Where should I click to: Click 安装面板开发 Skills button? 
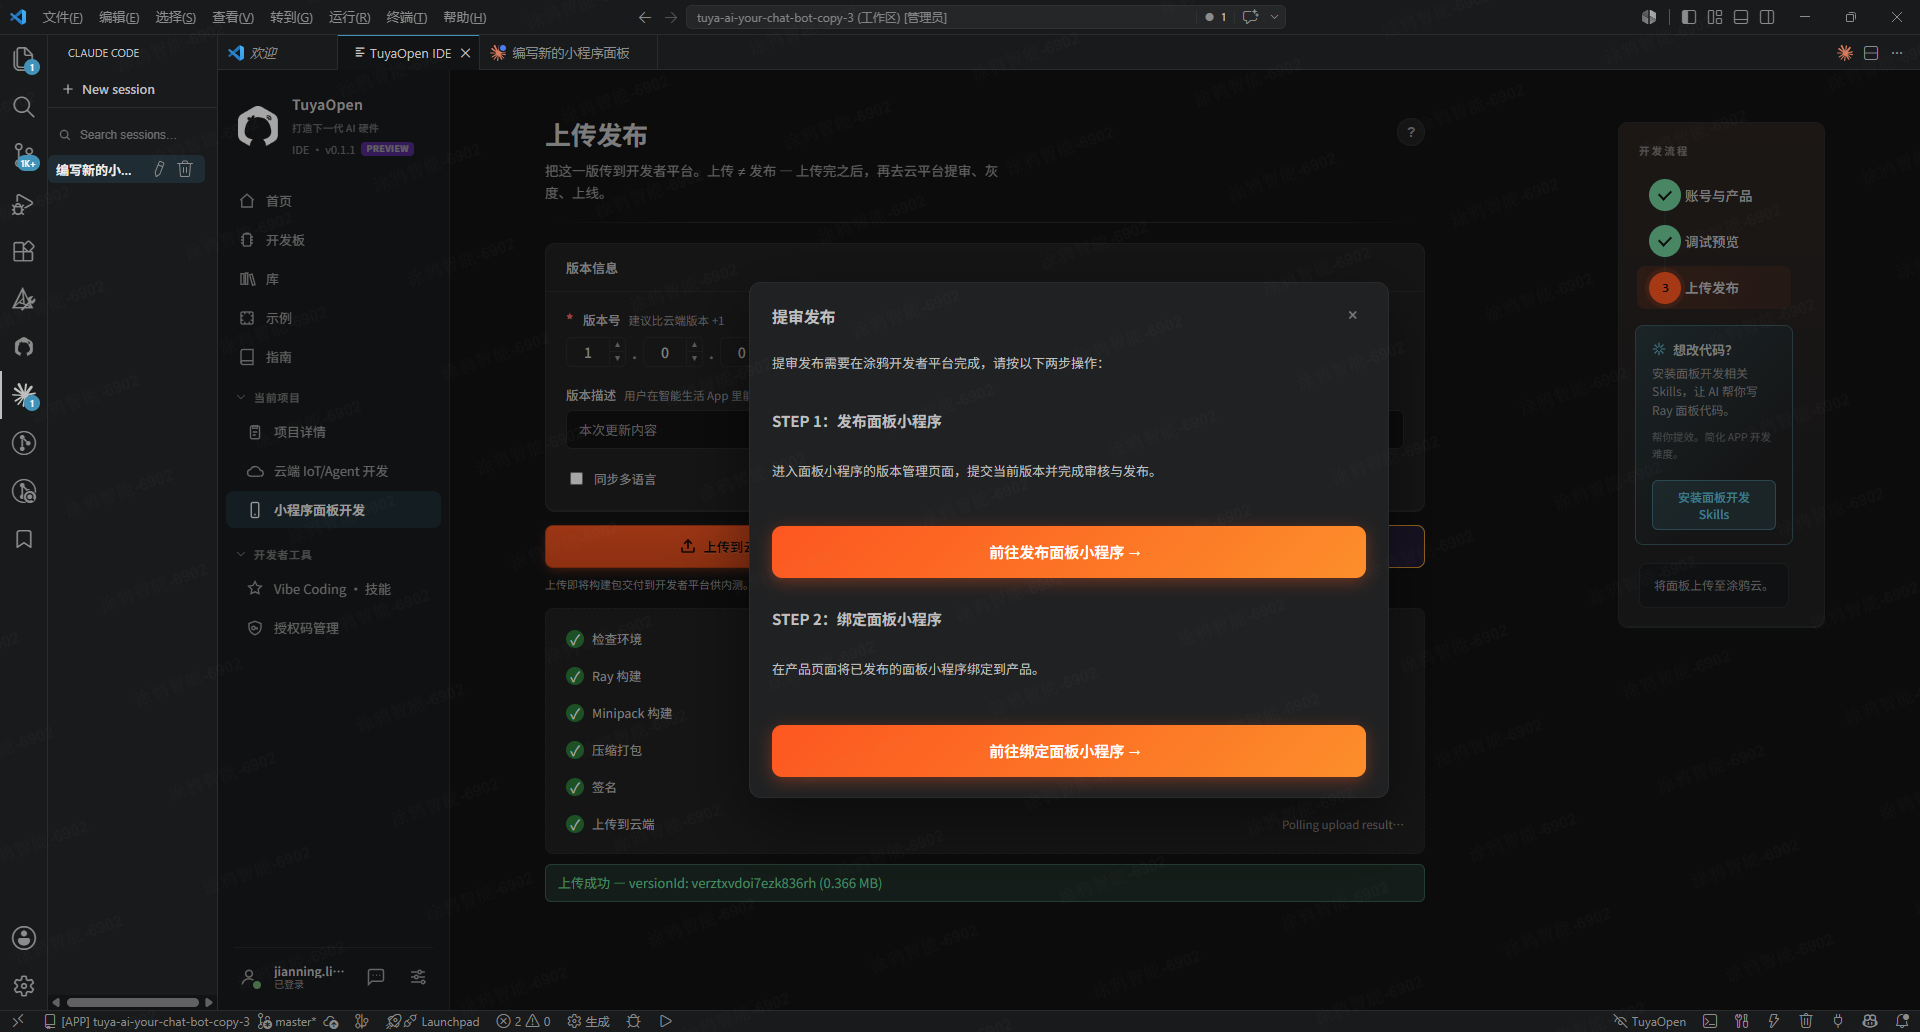point(1713,505)
